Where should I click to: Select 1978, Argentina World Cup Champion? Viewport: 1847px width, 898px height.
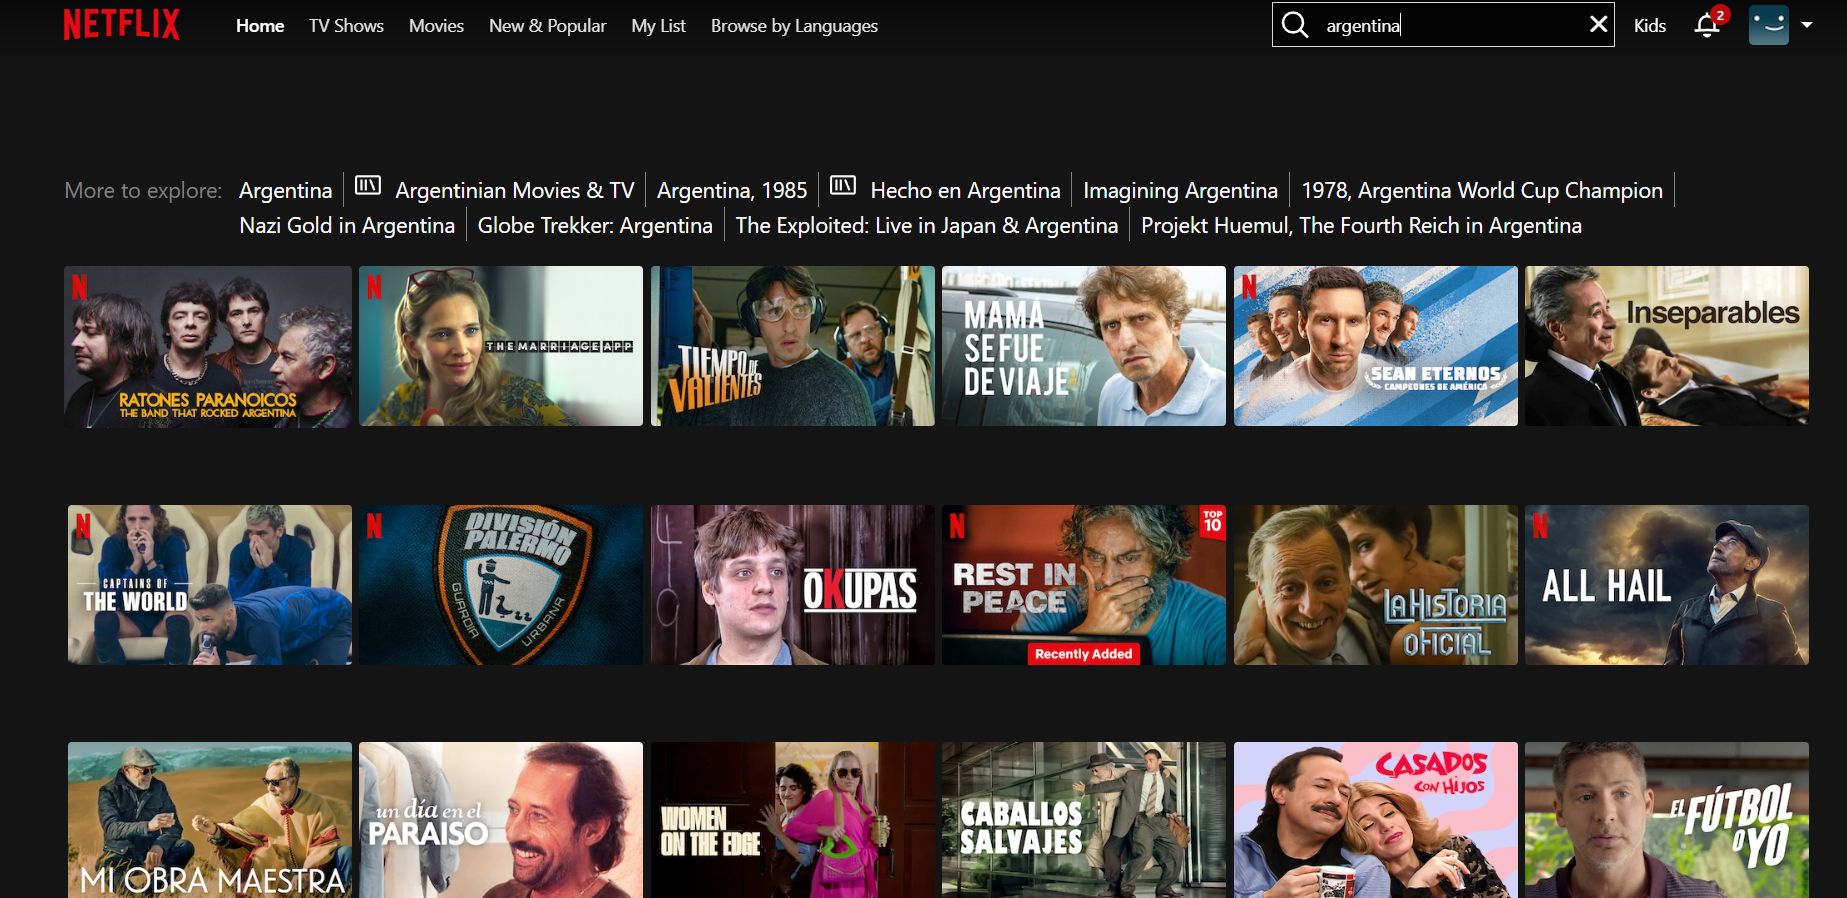[x=1482, y=190]
